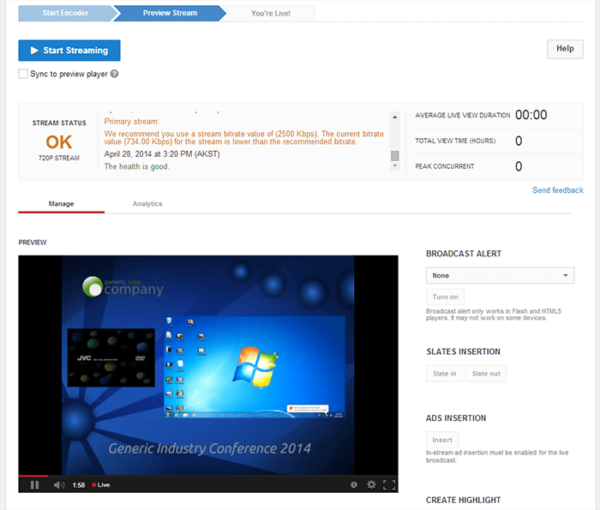Screen dimensions: 600x510
Task: Click the Insert ad button
Action: pos(442,440)
